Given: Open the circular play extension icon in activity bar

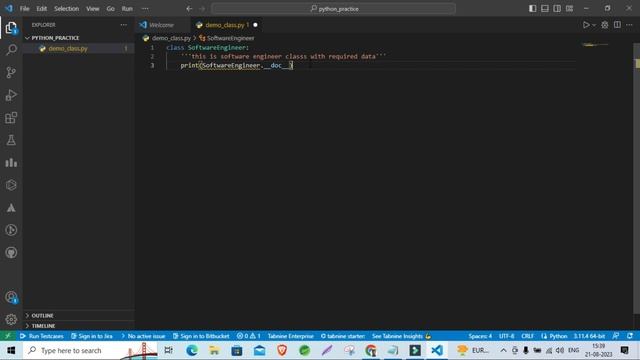Looking at the screenshot, I should tap(11, 230).
